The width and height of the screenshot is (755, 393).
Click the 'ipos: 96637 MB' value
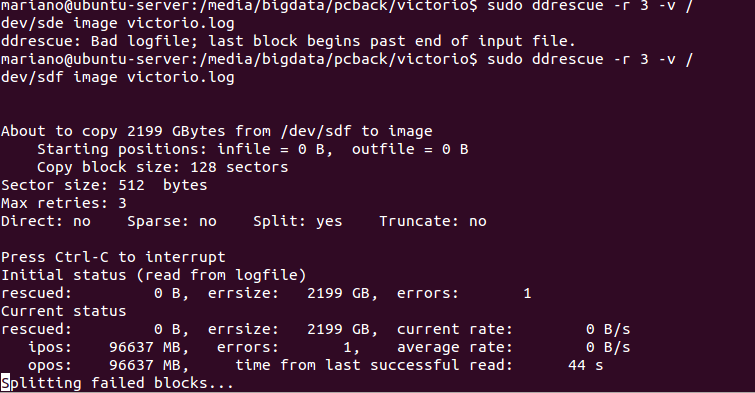coord(108,347)
